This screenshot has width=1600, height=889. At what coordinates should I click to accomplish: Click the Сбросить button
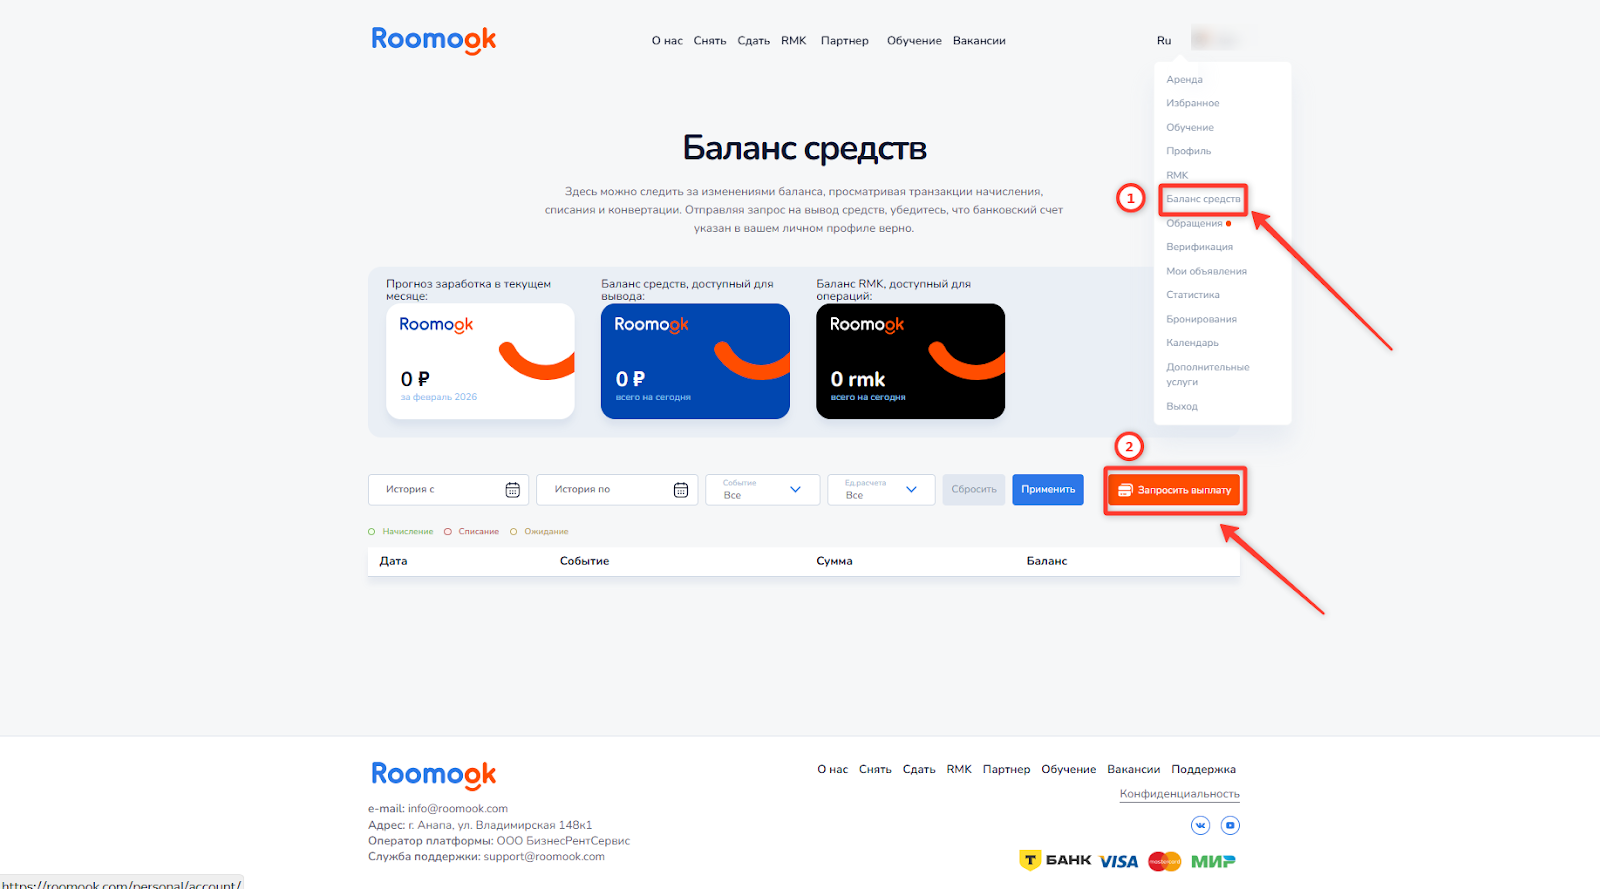pyautogui.click(x=974, y=490)
